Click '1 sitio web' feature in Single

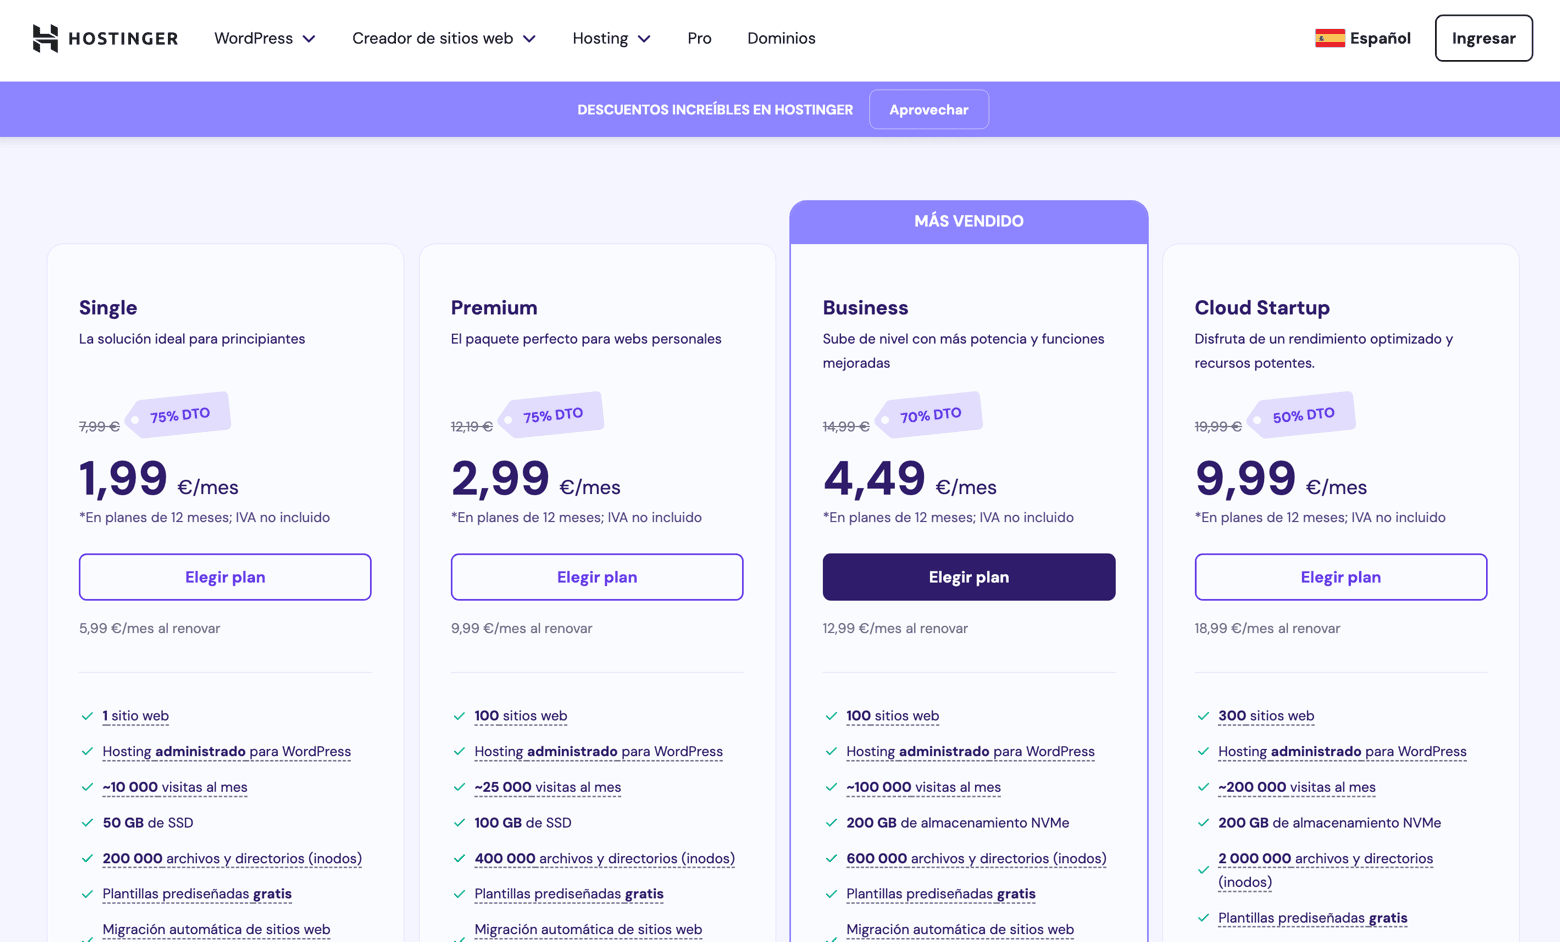pos(136,716)
